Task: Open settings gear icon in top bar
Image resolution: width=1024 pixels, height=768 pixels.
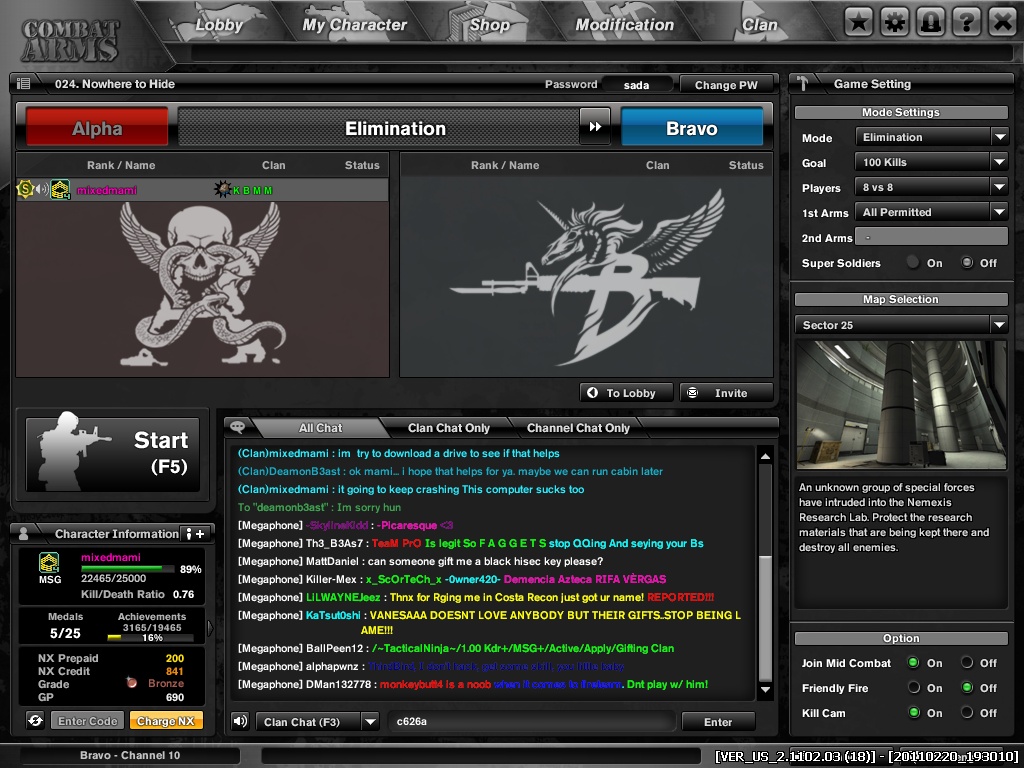Action: click(894, 23)
